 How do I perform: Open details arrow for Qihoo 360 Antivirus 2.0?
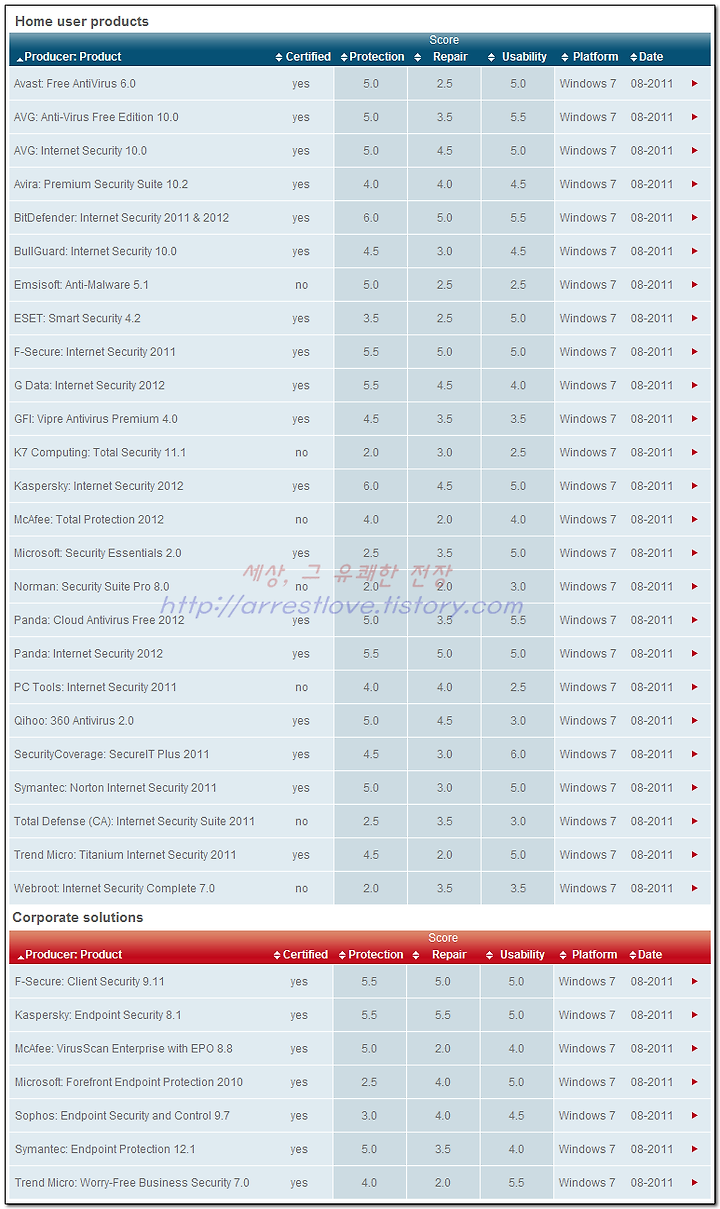(x=695, y=720)
